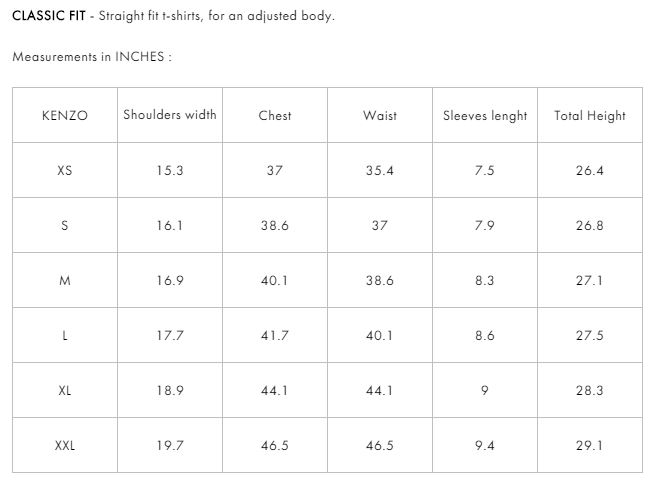Click the L chest value 41.7

[275, 336]
